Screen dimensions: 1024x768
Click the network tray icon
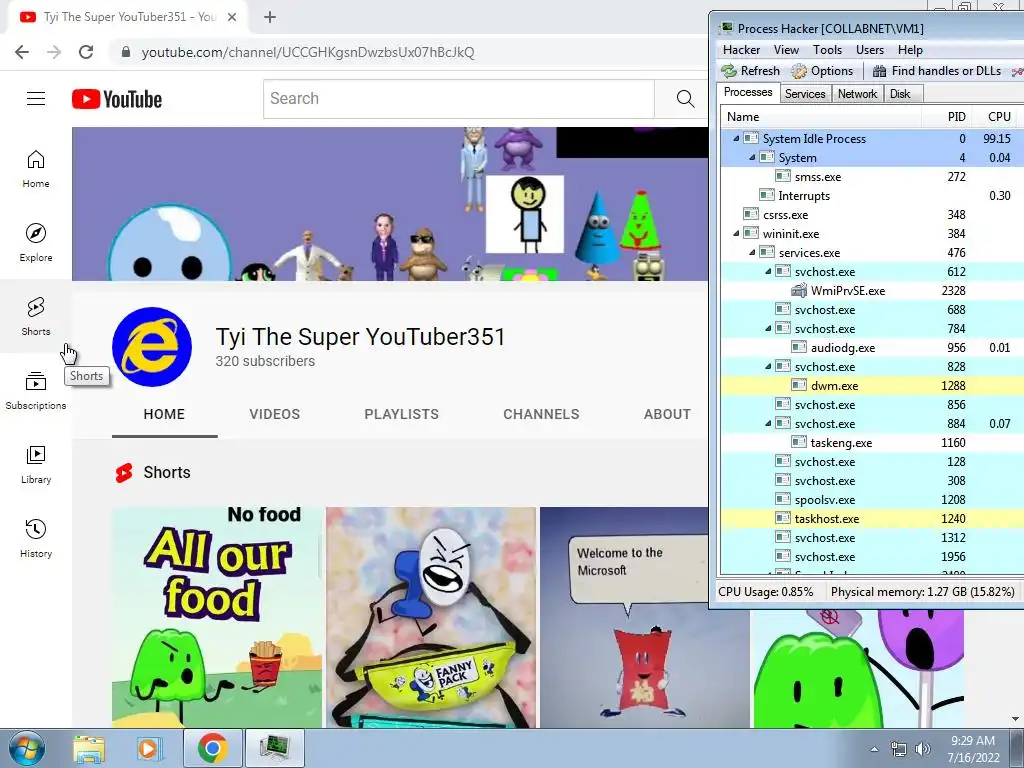click(899, 749)
